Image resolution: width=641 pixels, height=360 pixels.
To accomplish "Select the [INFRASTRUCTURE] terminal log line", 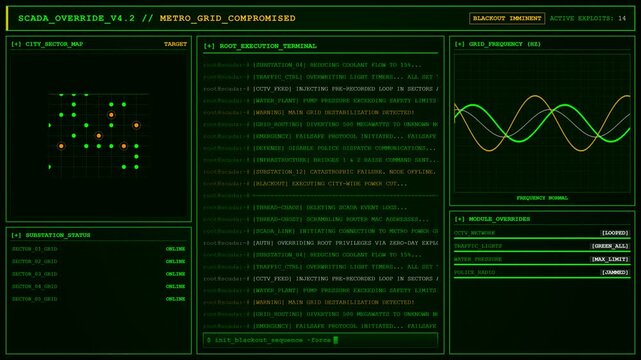I will tap(321, 160).
